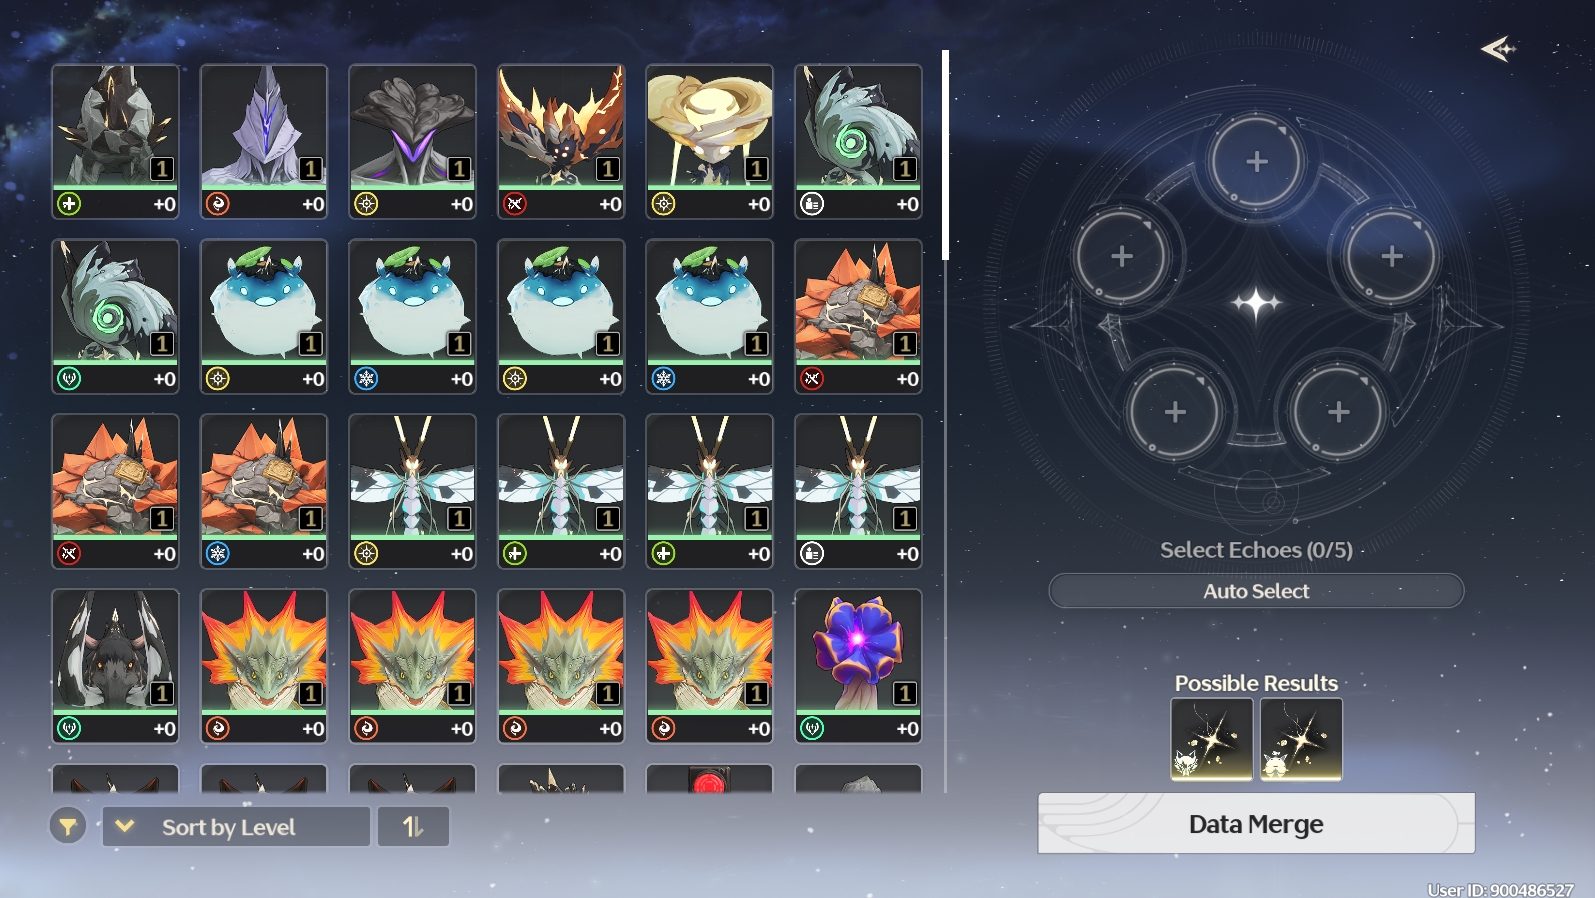
Task: Click the Data Merge button
Action: point(1256,824)
